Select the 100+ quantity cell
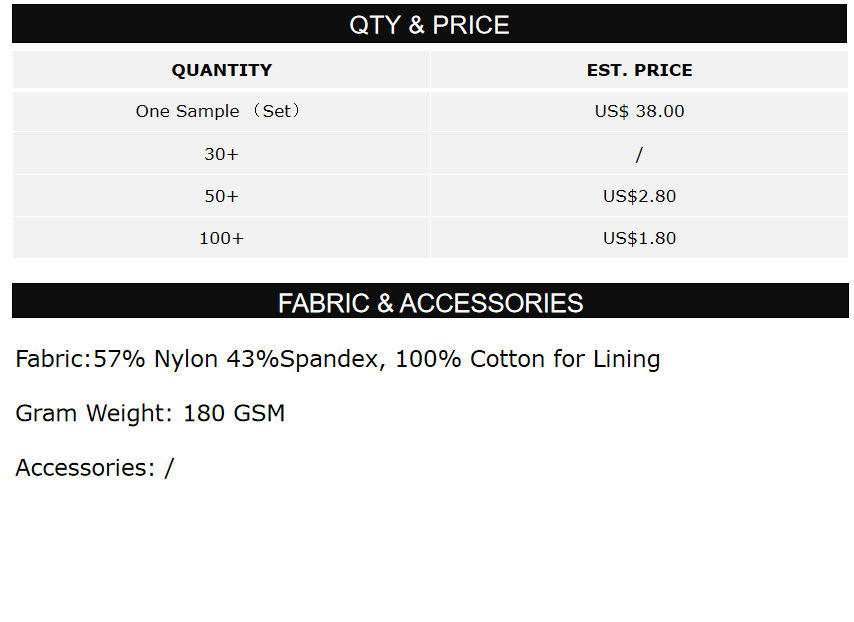Screen dimensions: 854x622 tap(221, 238)
